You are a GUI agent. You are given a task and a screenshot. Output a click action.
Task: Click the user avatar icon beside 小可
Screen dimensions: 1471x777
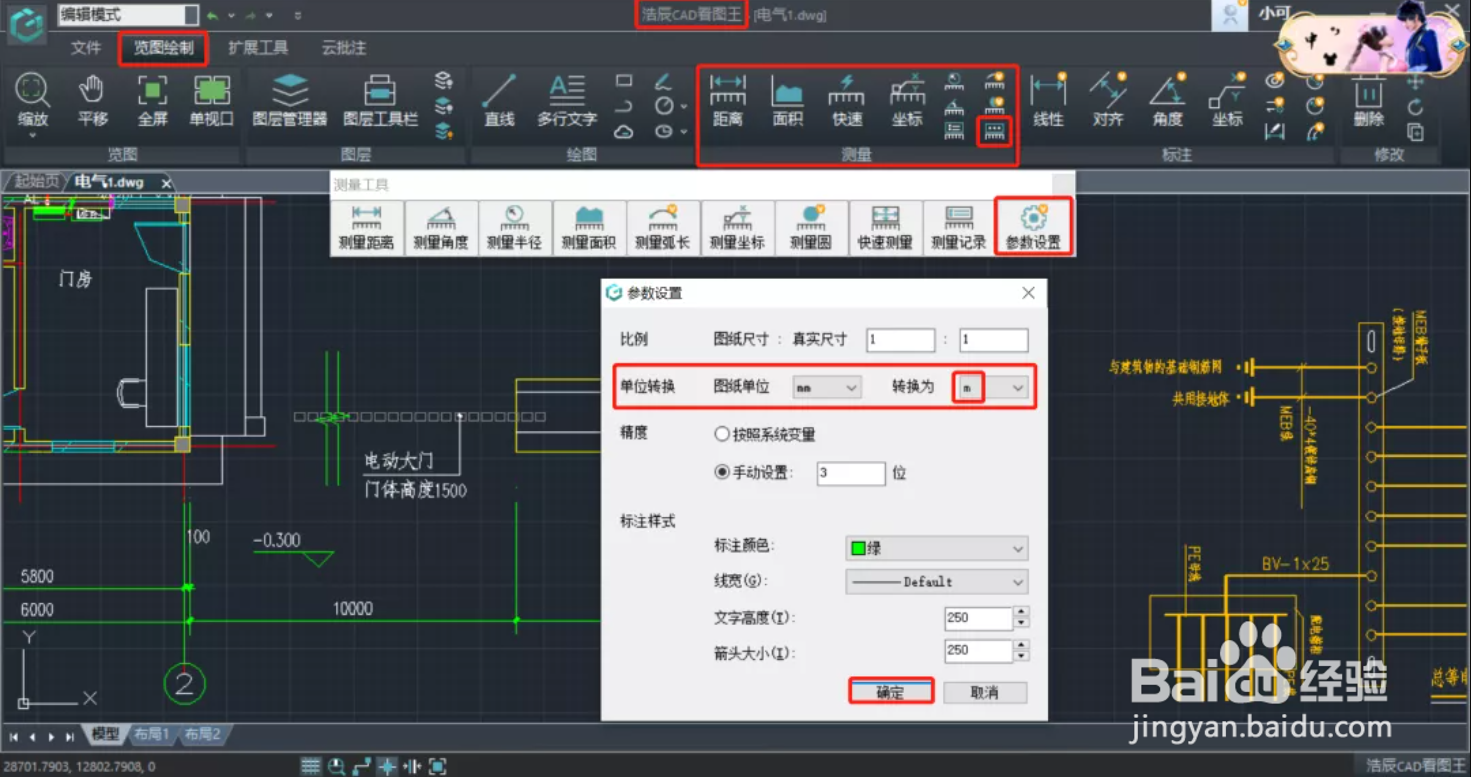pos(1228,14)
